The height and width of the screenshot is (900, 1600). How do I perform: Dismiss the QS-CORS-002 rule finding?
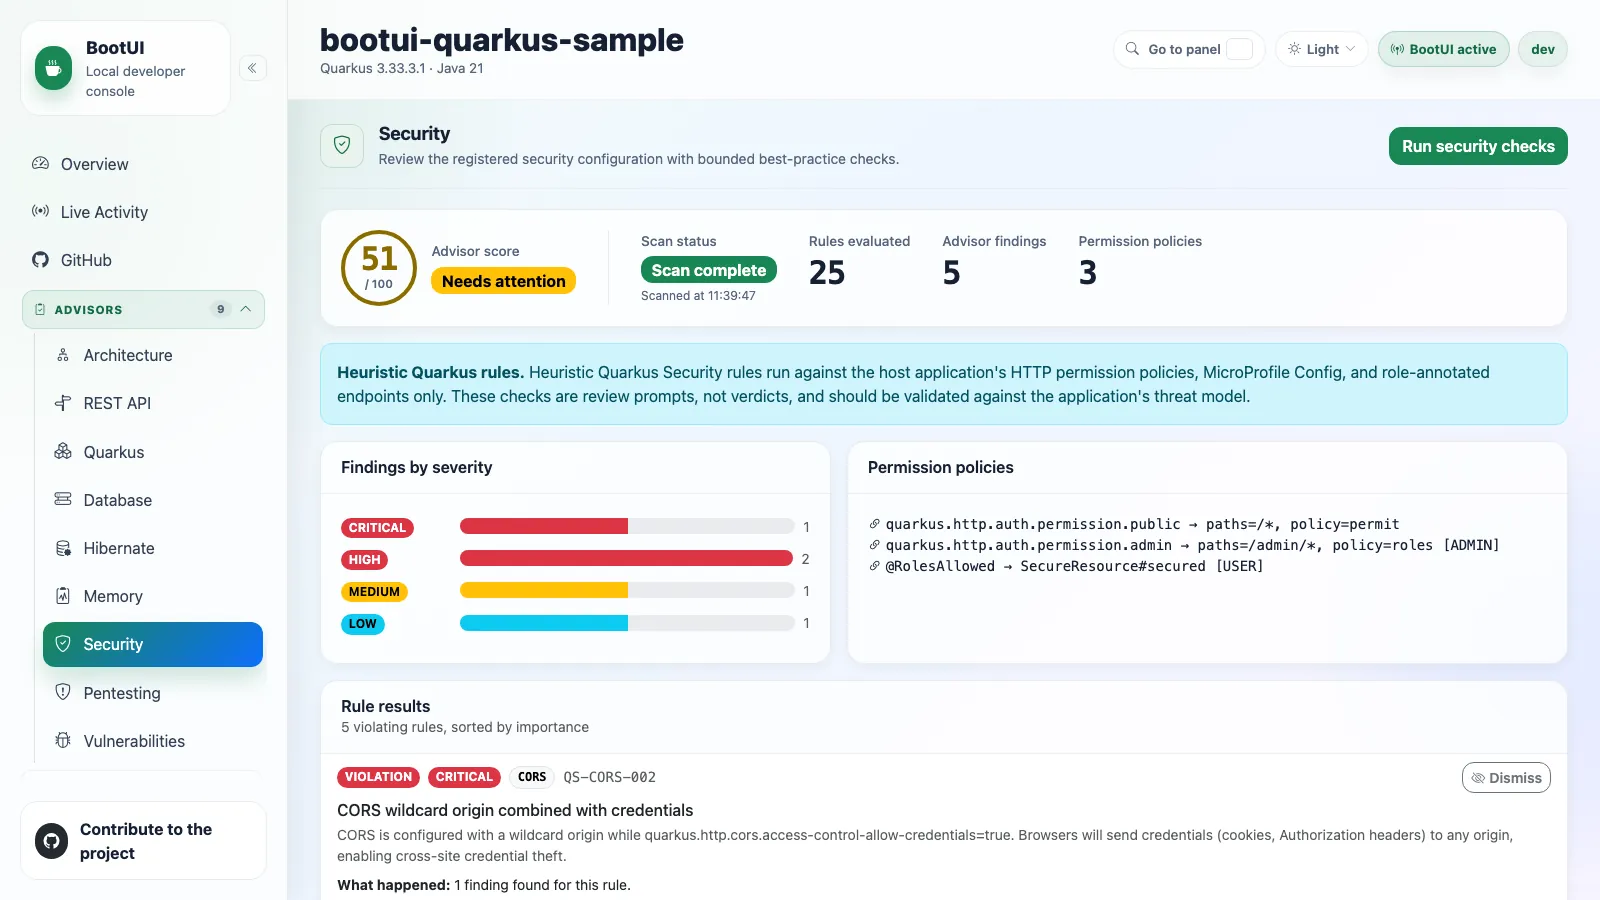click(x=1506, y=778)
